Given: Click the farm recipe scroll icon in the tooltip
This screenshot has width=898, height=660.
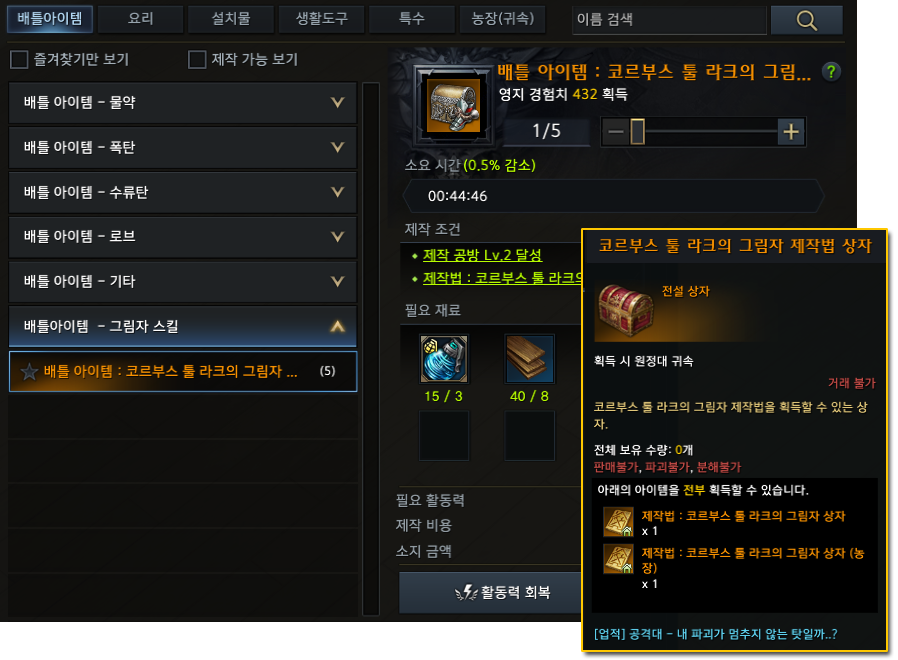Looking at the screenshot, I should [619, 559].
